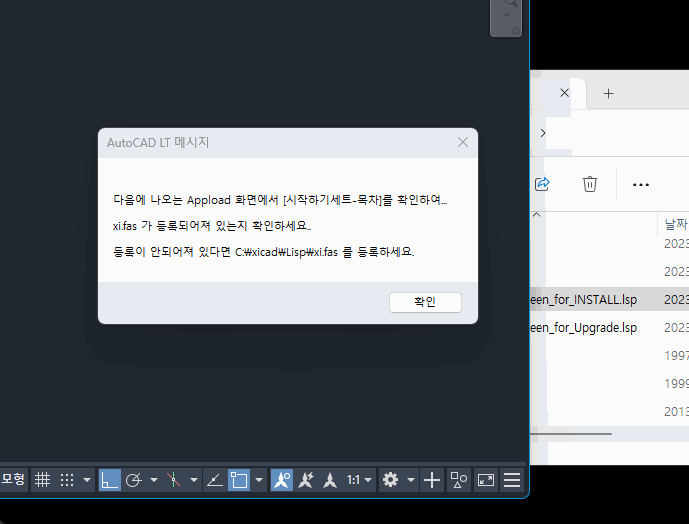Toggle polar tracking icon
The width and height of the screenshot is (689, 524).
tap(134, 480)
